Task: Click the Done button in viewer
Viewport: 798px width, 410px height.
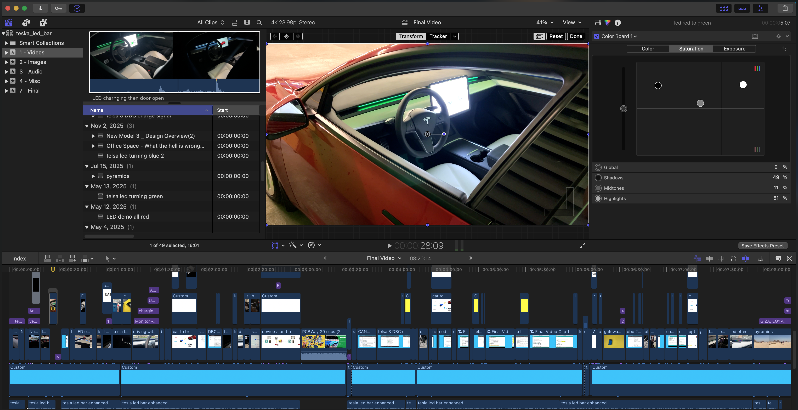Action: pos(576,36)
